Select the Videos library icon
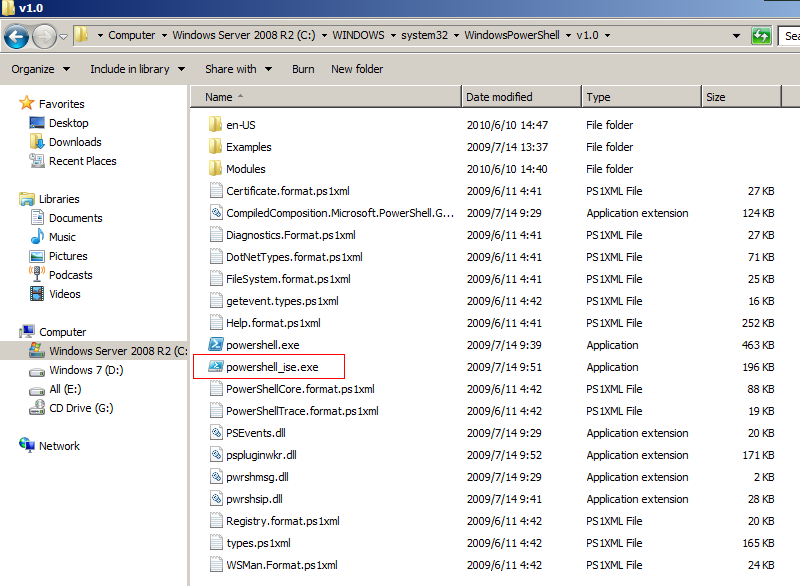Viewport: 800px width, 586px height. pyautogui.click(x=37, y=294)
